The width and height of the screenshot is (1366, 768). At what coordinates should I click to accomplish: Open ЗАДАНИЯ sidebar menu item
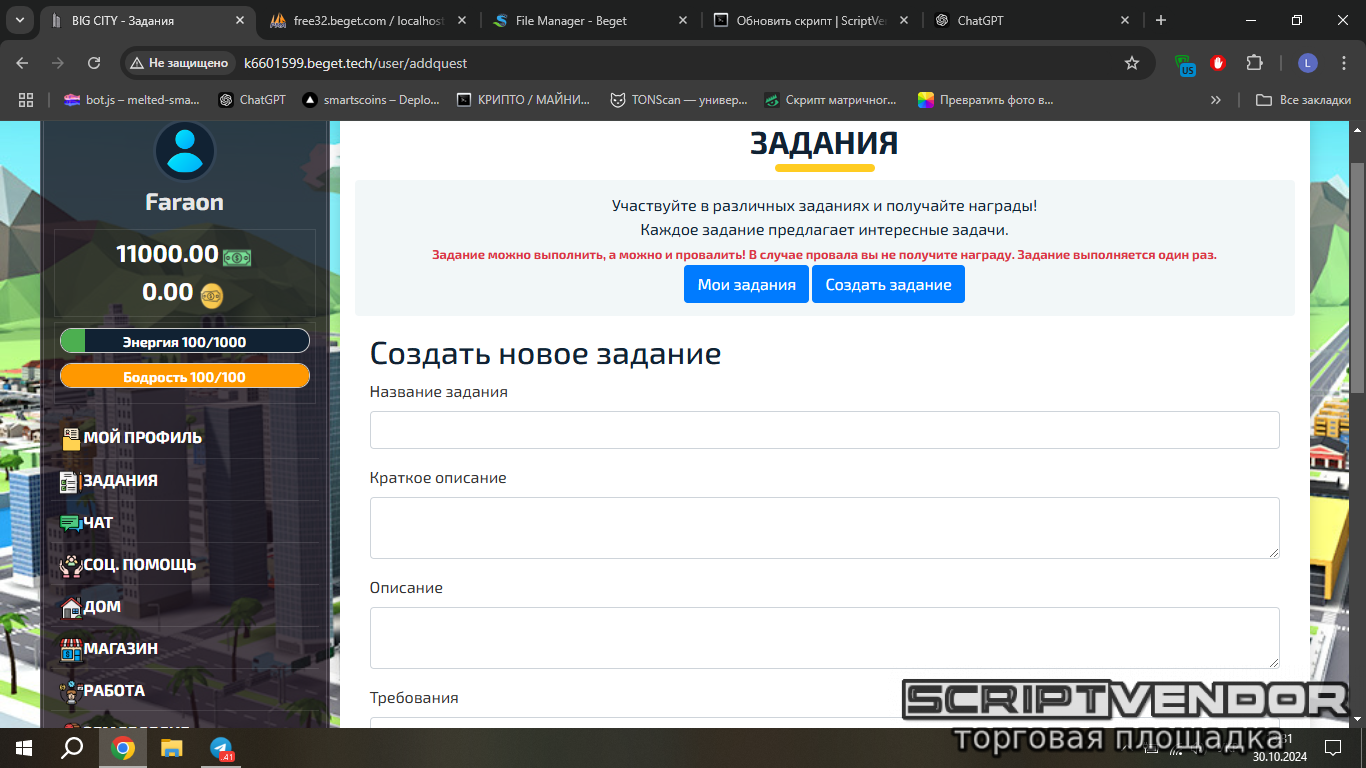click(x=109, y=481)
